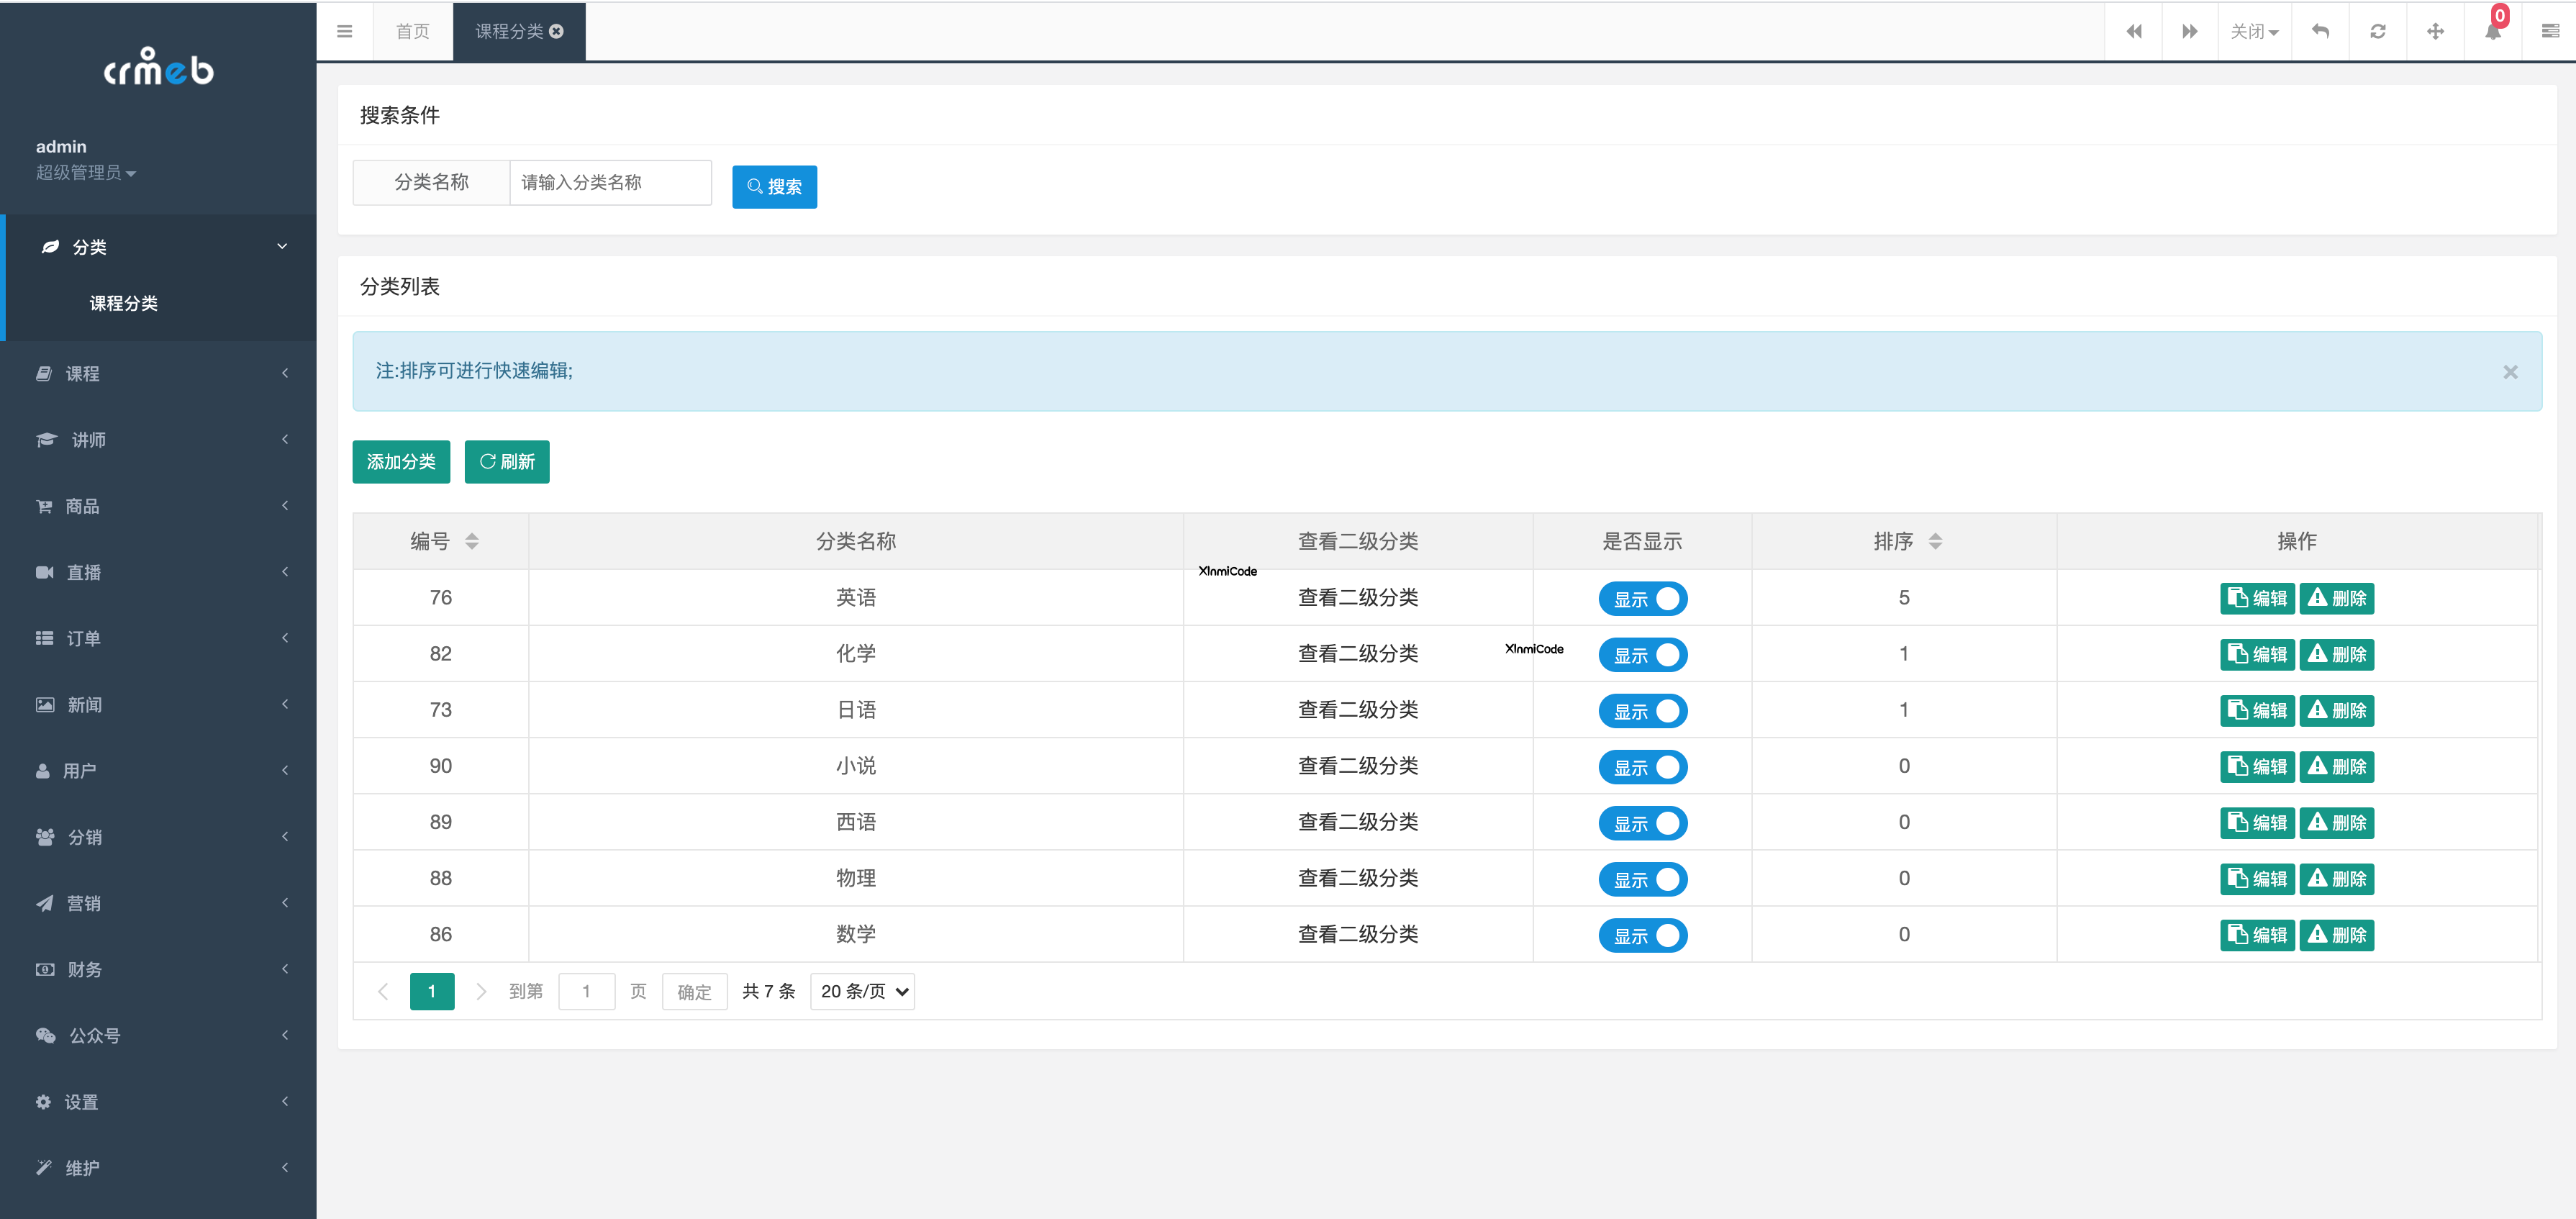The height and width of the screenshot is (1219, 2576).
Task: Toggle 显示 switch for 小说 row
Action: coord(1642,767)
